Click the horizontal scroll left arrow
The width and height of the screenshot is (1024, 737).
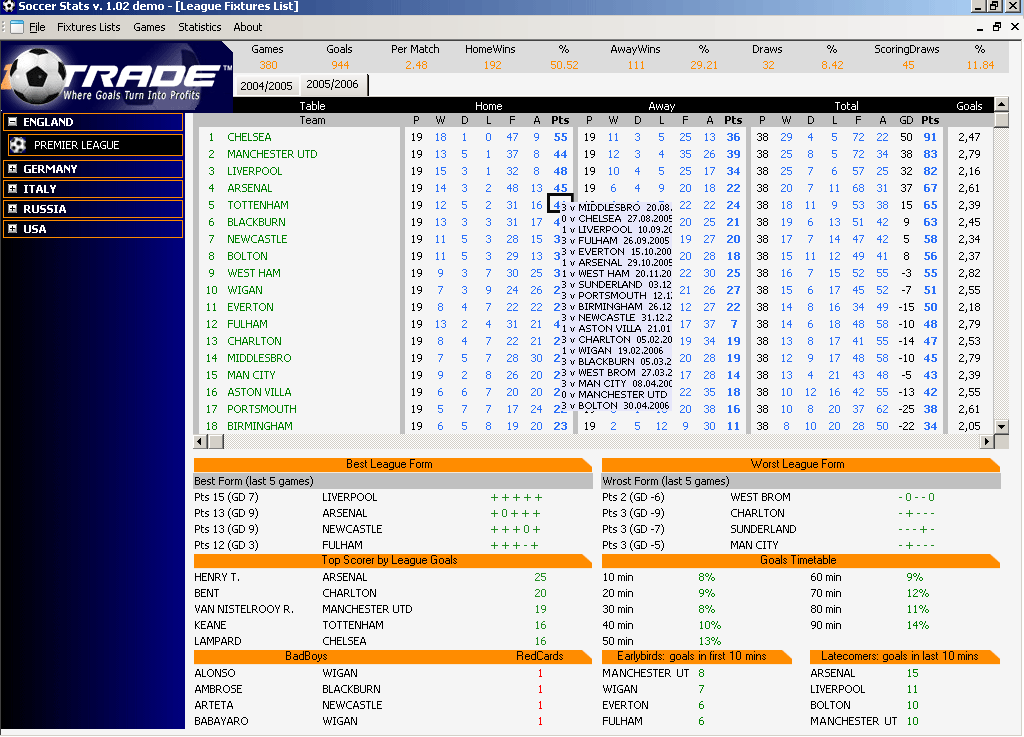[200, 442]
